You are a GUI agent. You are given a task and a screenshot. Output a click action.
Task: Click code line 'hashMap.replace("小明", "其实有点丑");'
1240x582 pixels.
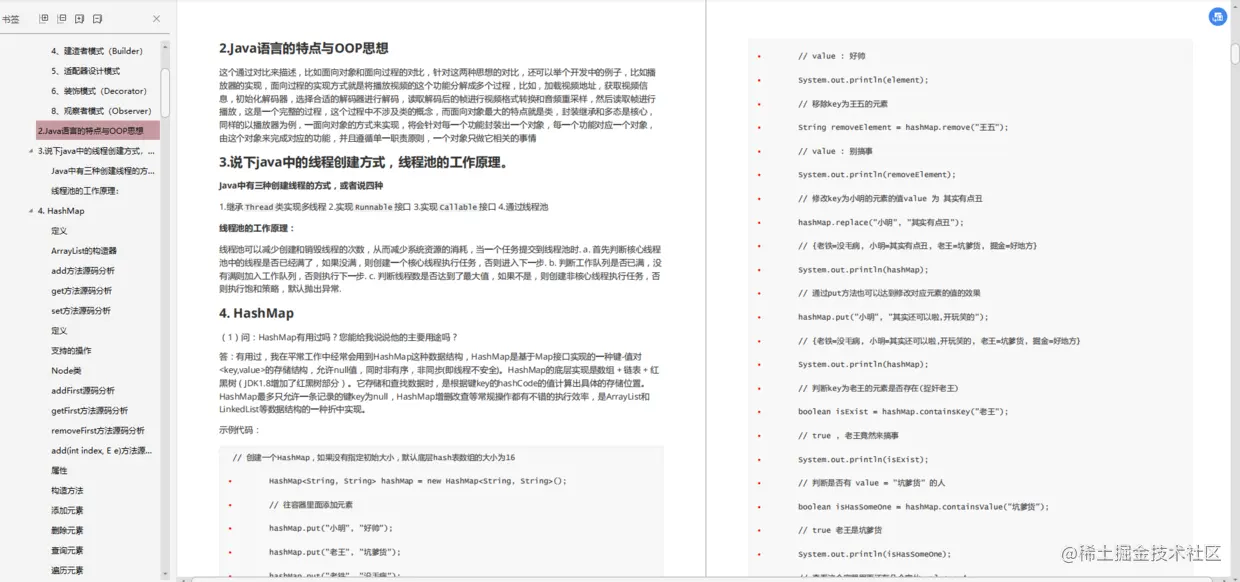coord(880,222)
